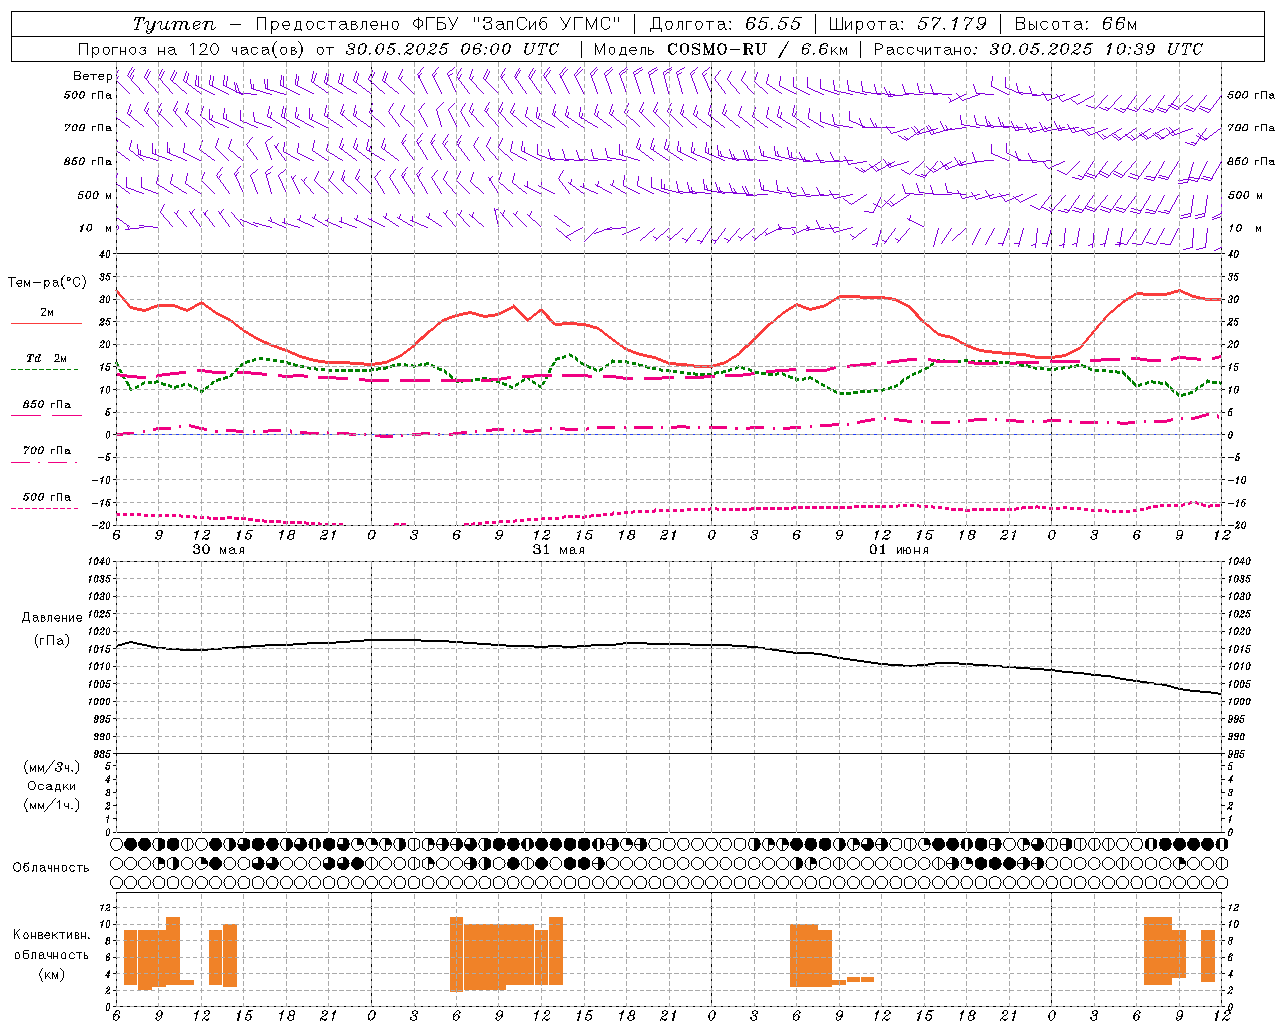
Task: Click the "Осадки" precipitation label
Action: point(52,786)
